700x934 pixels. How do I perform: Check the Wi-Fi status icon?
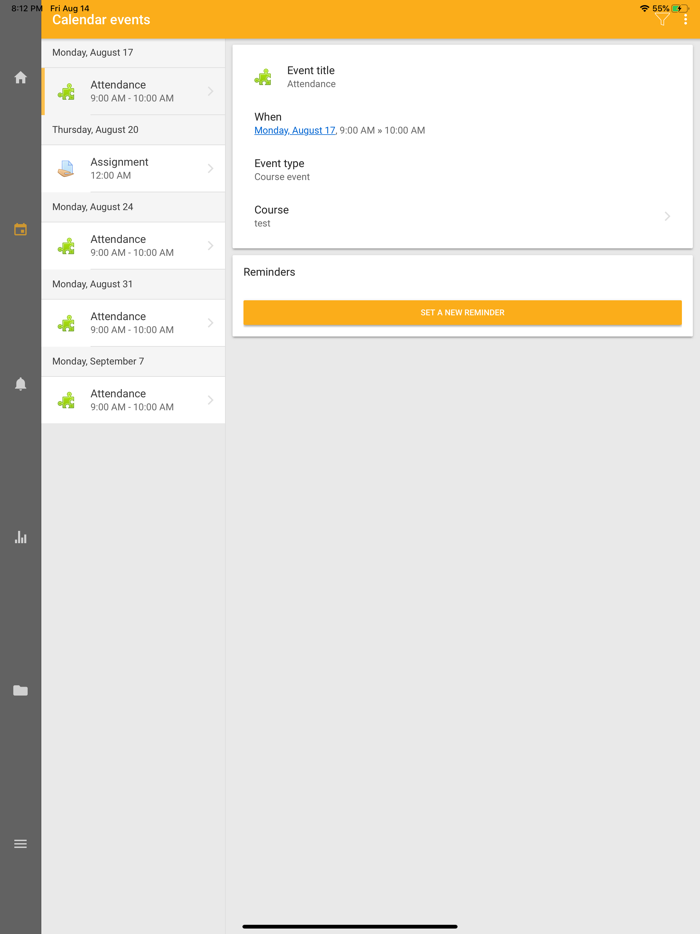(x=645, y=8)
